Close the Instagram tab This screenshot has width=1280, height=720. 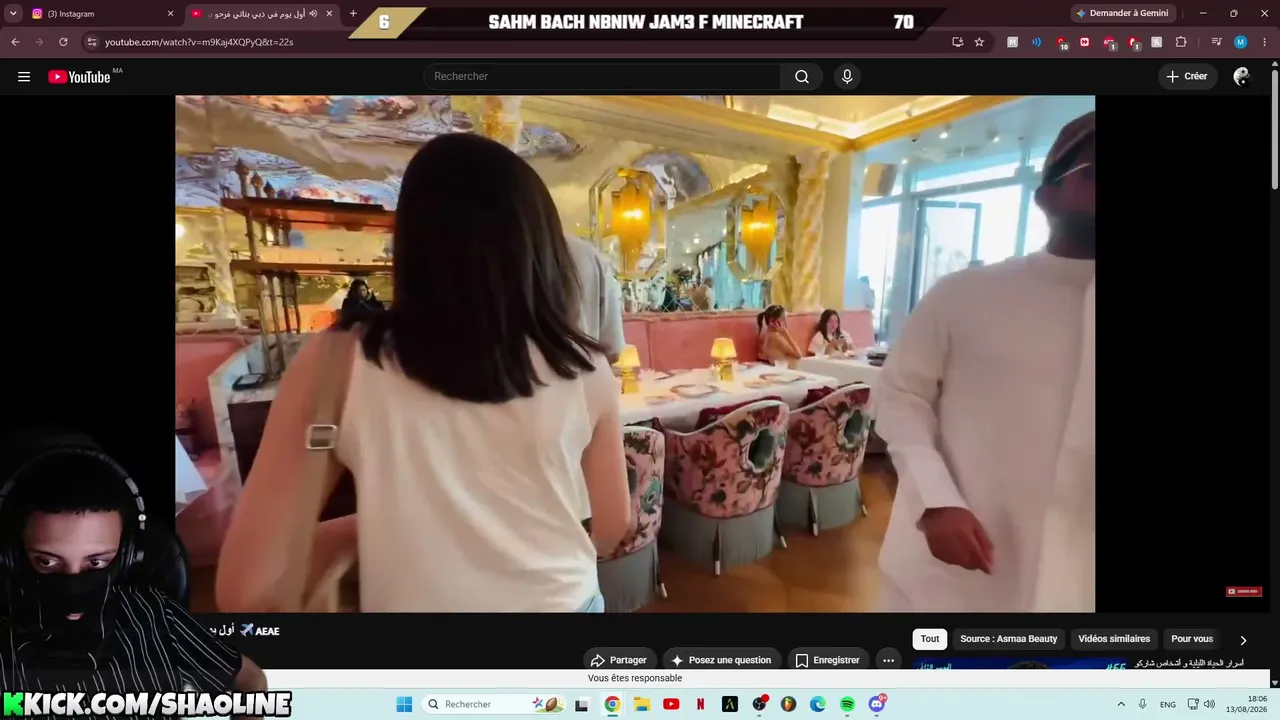170,14
